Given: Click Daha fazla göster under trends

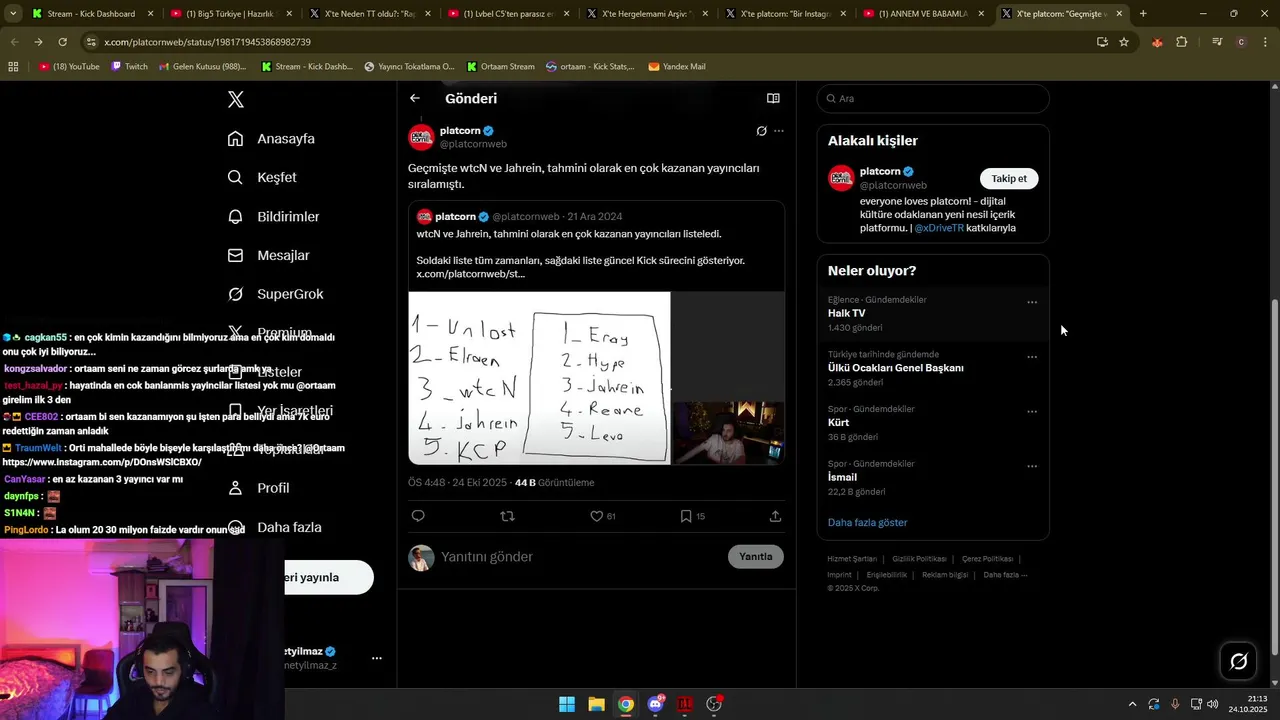Looking at the screenshot, I should [x=867, y=522].
